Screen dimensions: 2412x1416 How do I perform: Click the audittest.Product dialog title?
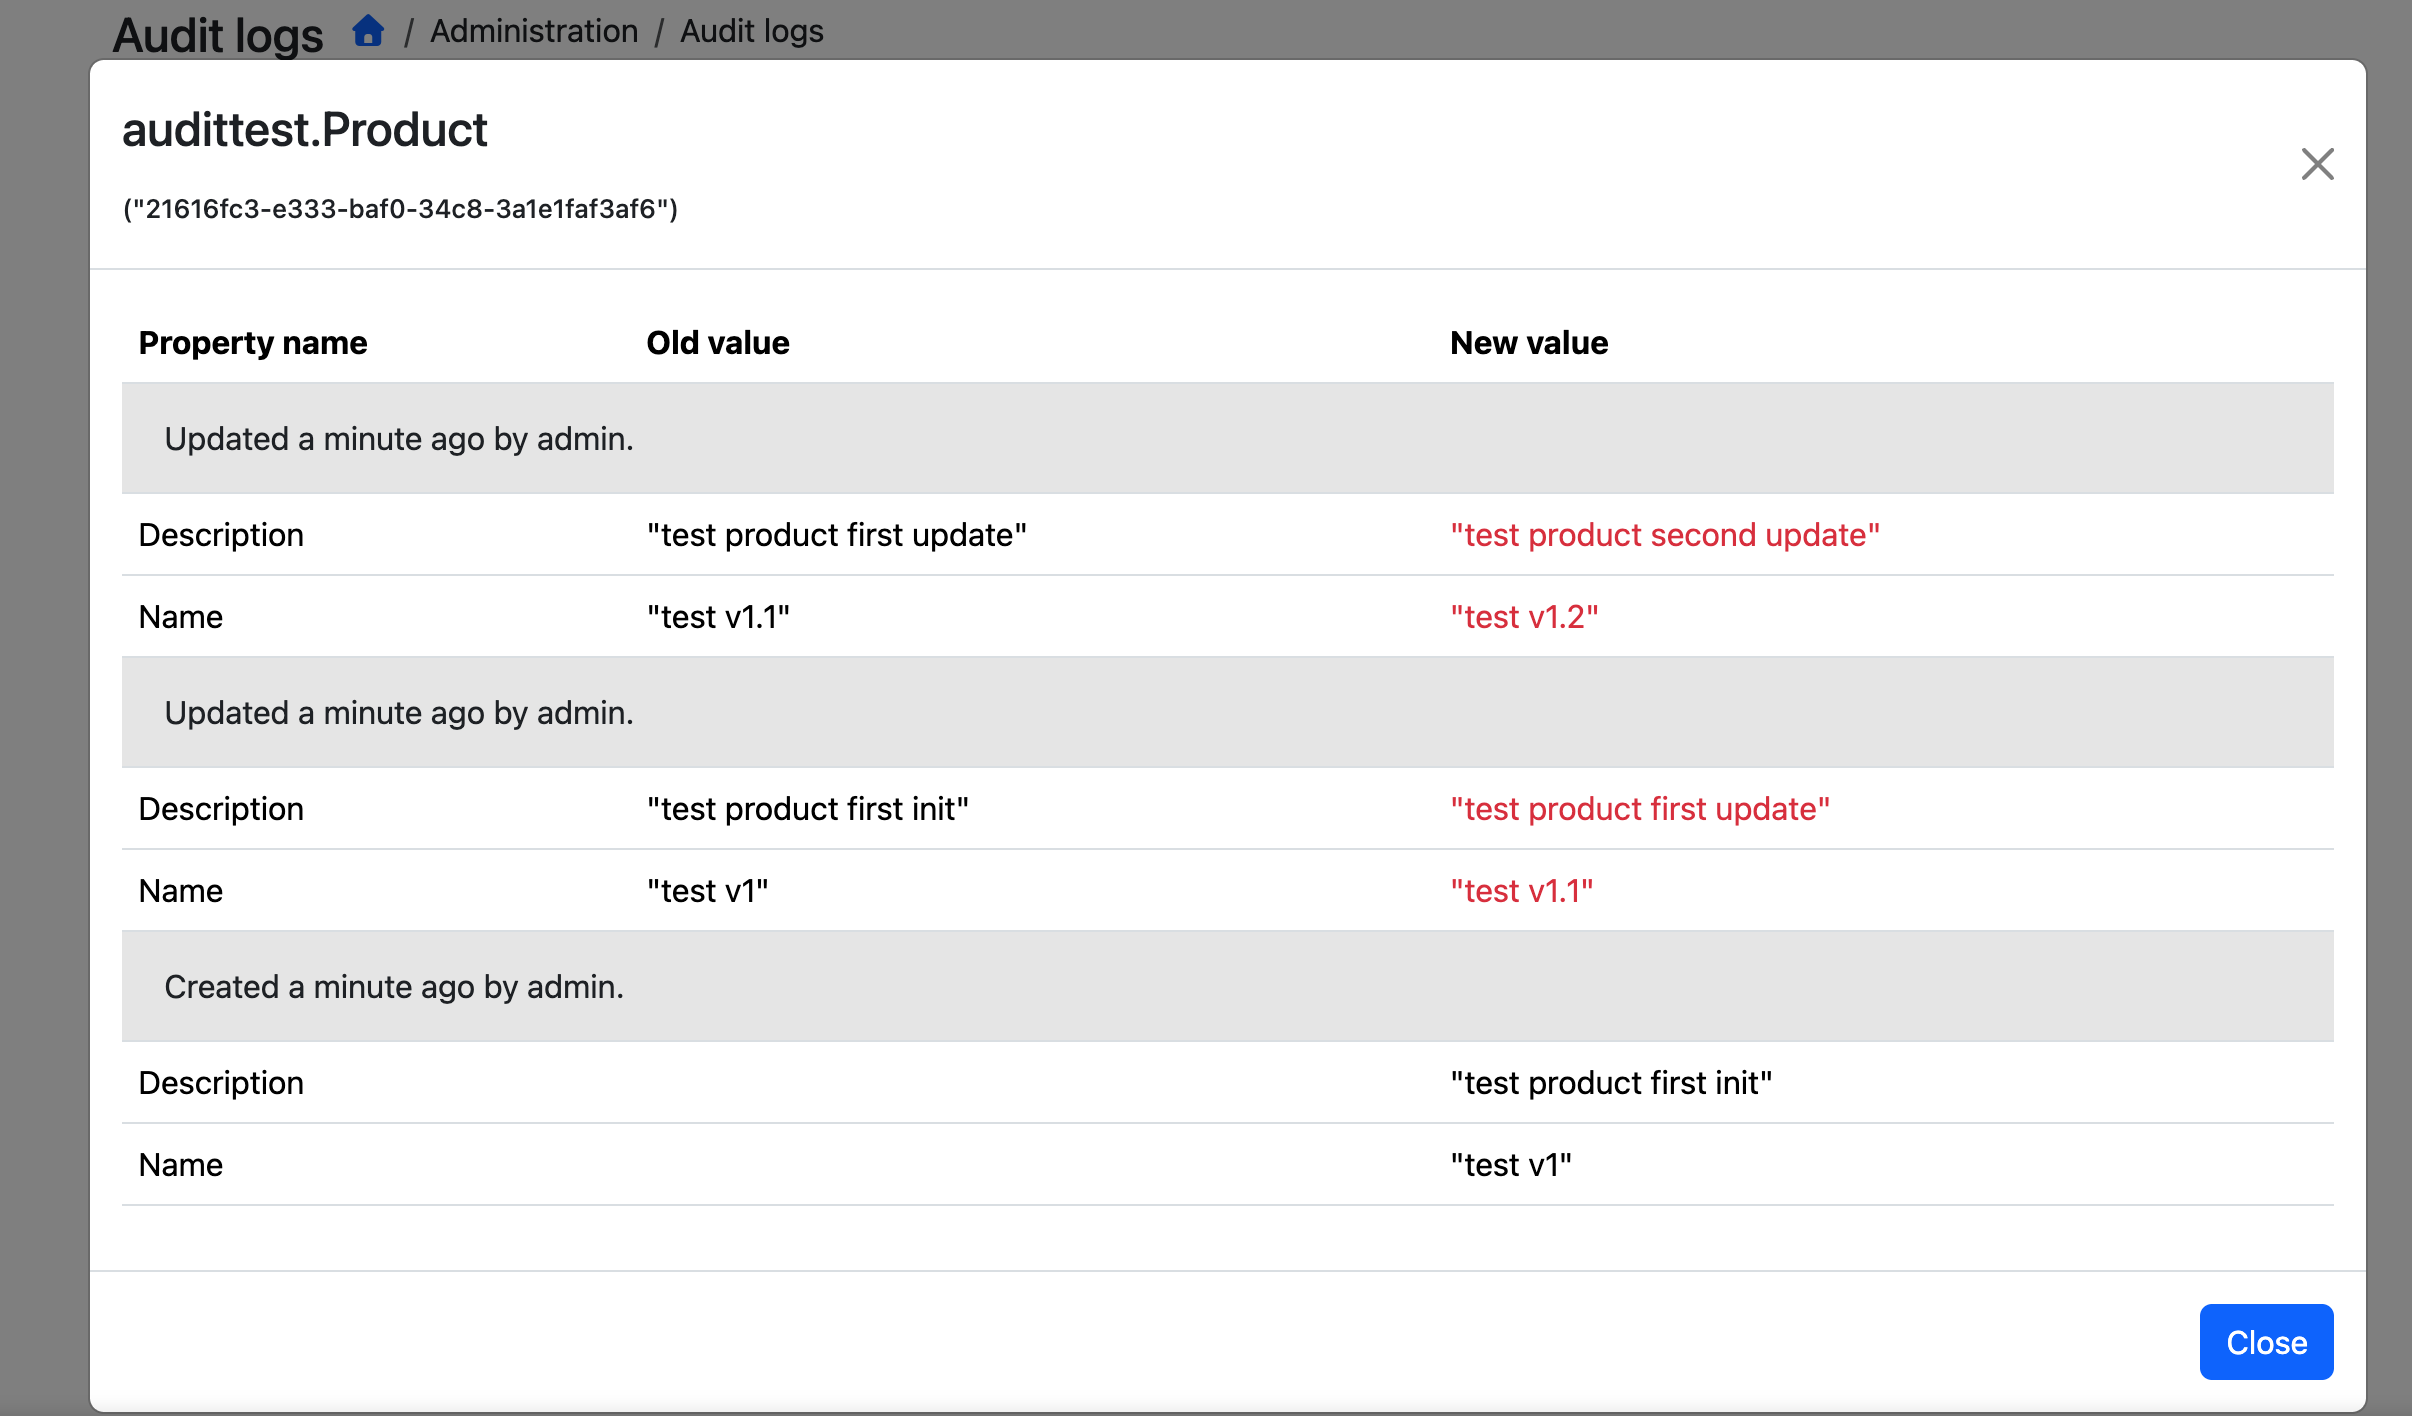[304, 130]
